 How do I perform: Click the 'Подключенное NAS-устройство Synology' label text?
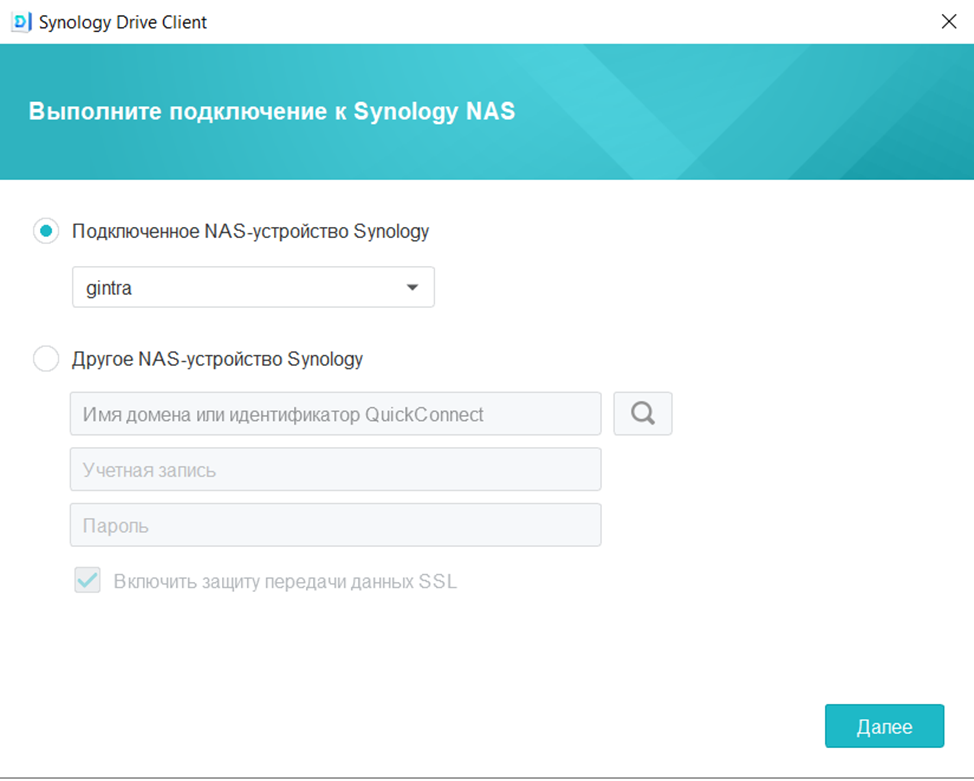tap(250, 232)
